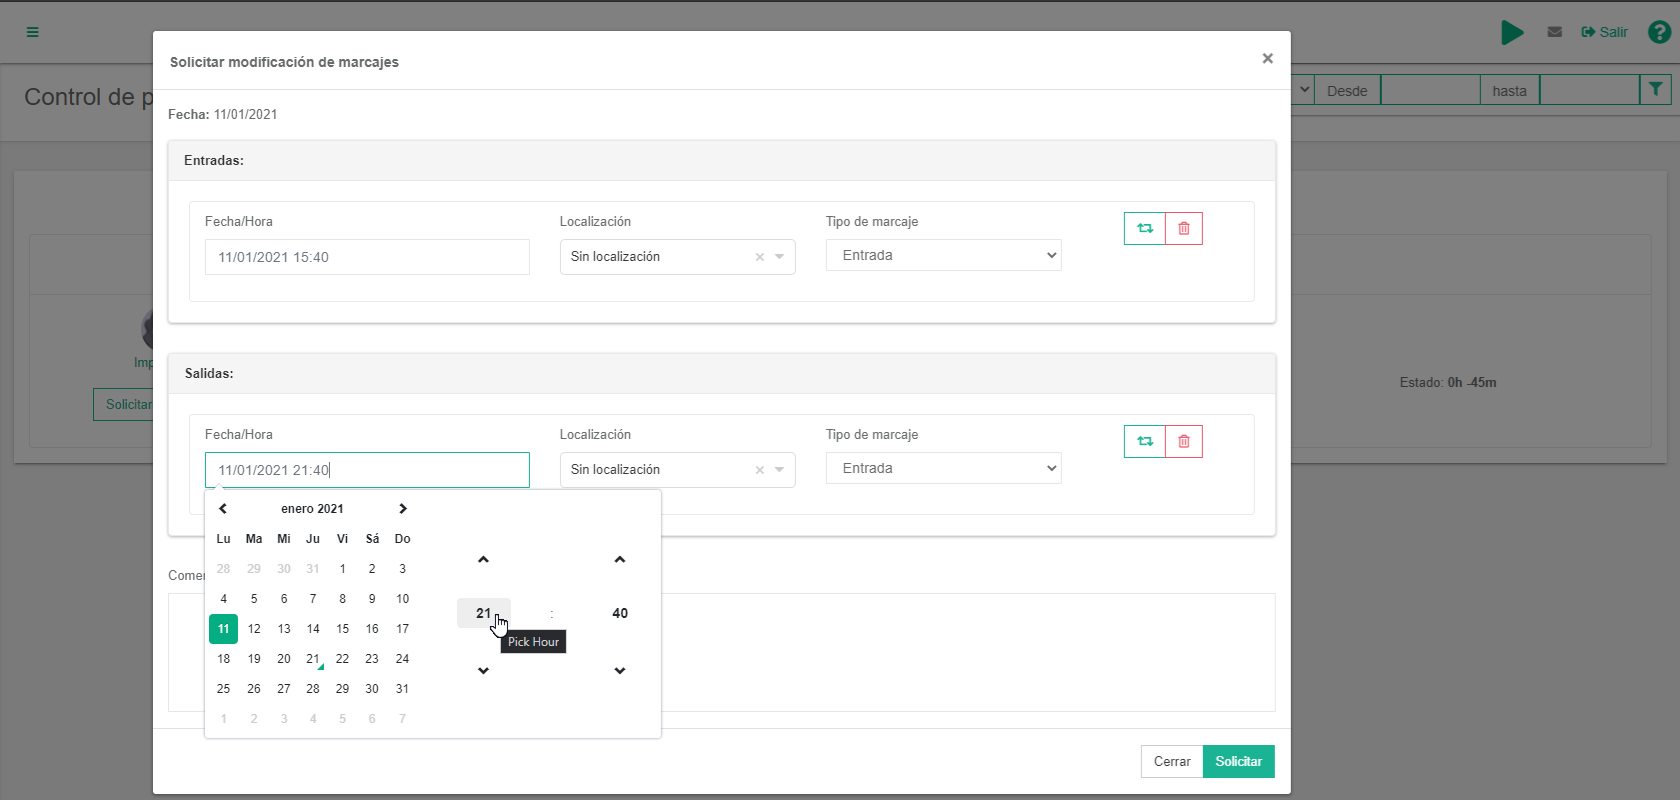Click the swap icon in Entradas row
Viewport: 1680px width, 800px height.
(1144, 228)
